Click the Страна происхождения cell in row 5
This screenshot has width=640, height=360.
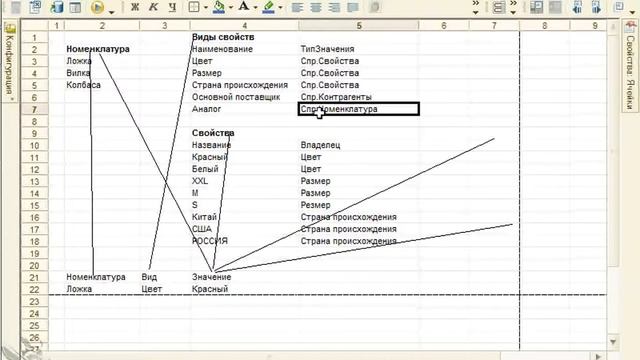point(240,85)
